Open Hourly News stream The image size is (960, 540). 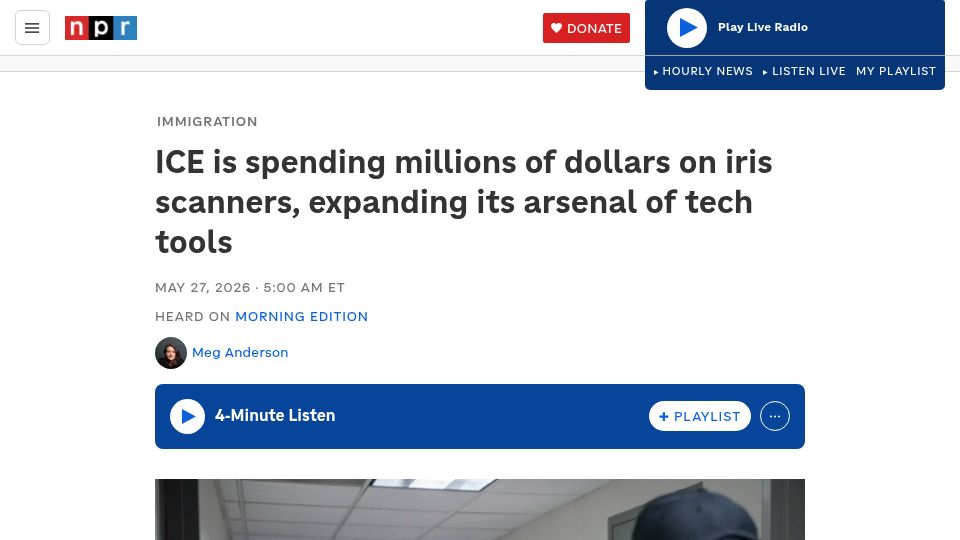click(703, 71)
